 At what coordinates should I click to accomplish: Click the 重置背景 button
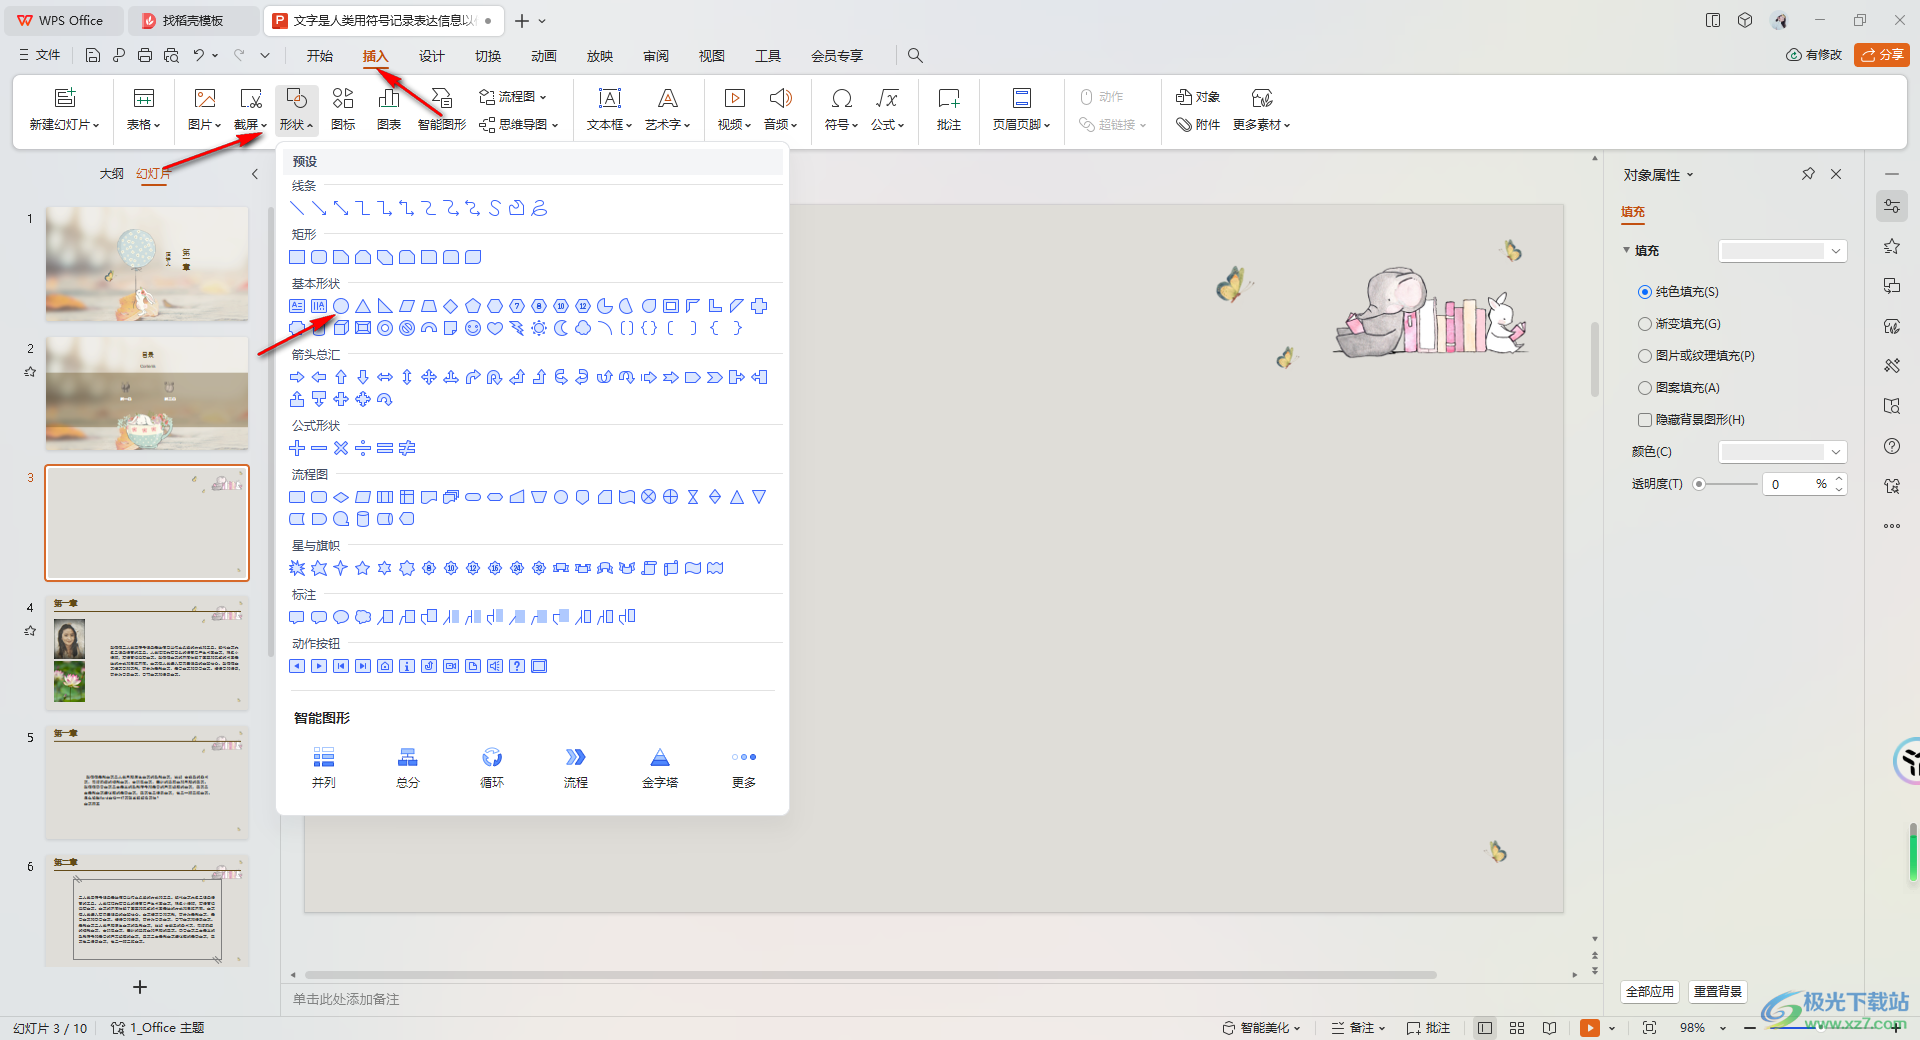pyautogui.click(x=1718, y=991)
